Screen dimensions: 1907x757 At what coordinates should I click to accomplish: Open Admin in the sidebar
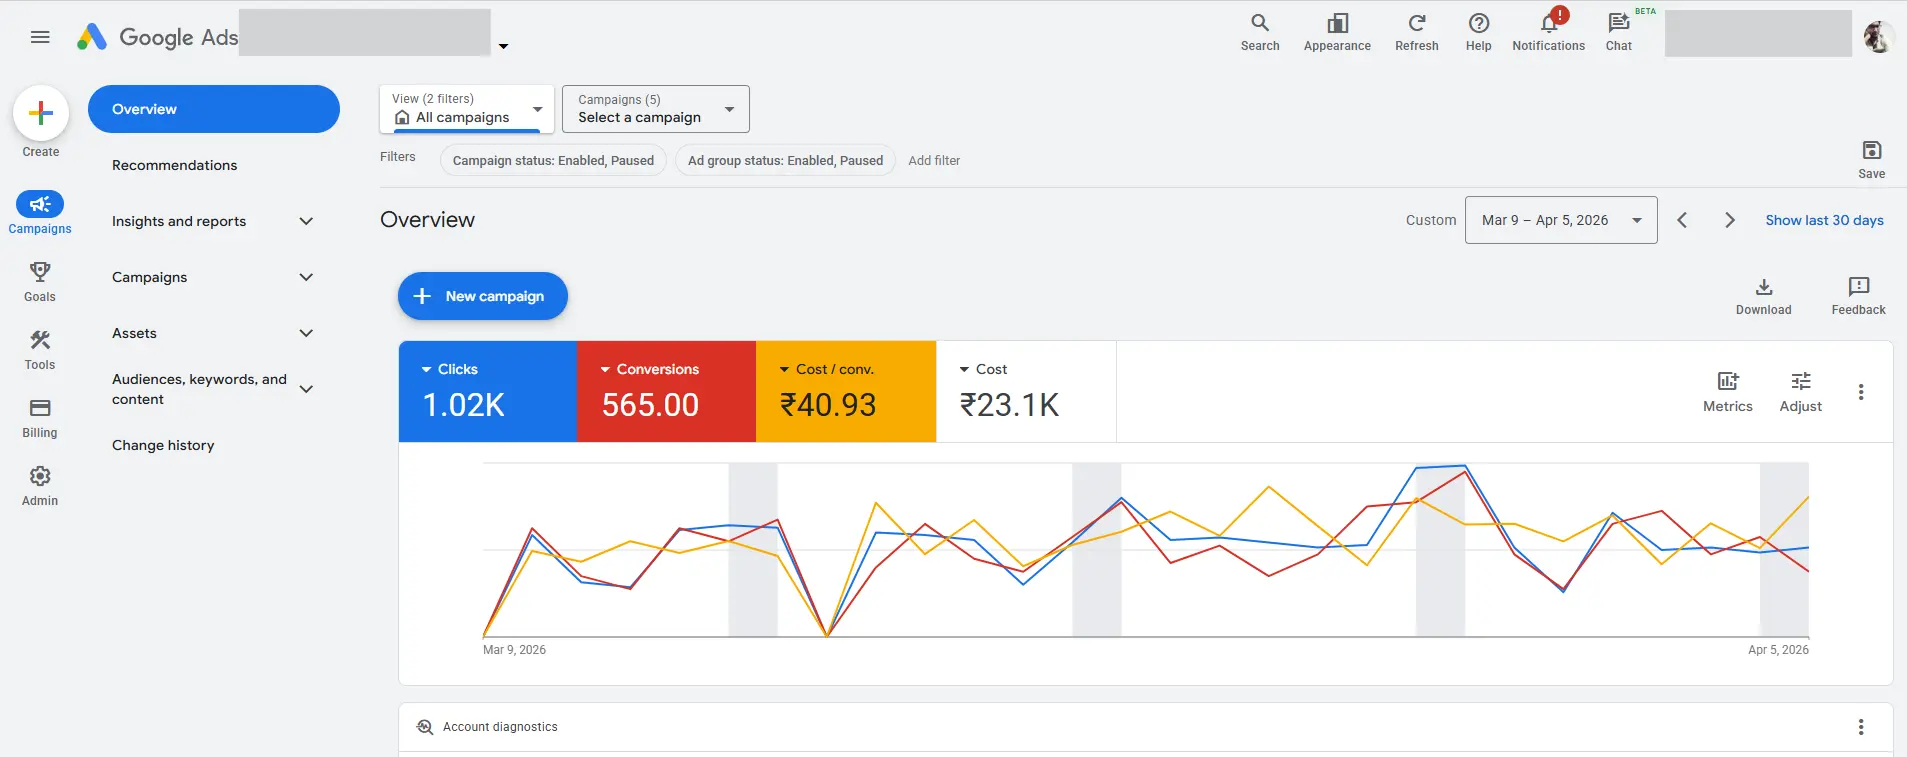[40, 485]
